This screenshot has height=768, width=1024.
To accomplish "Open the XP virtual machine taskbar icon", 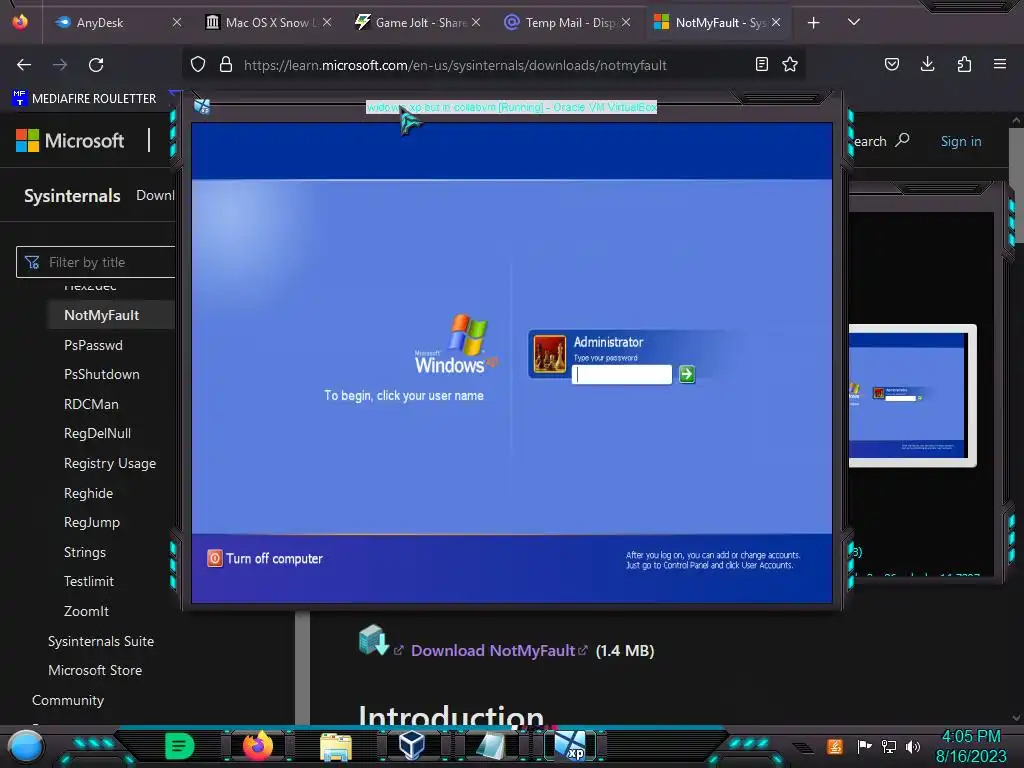I will (x=570, y=746).
